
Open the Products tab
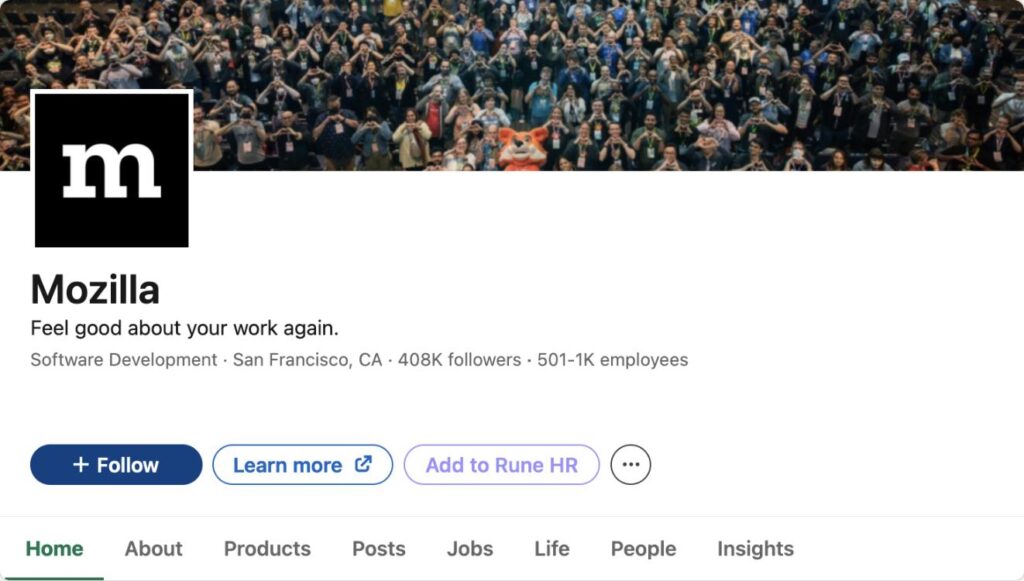(x=266, y=548)
